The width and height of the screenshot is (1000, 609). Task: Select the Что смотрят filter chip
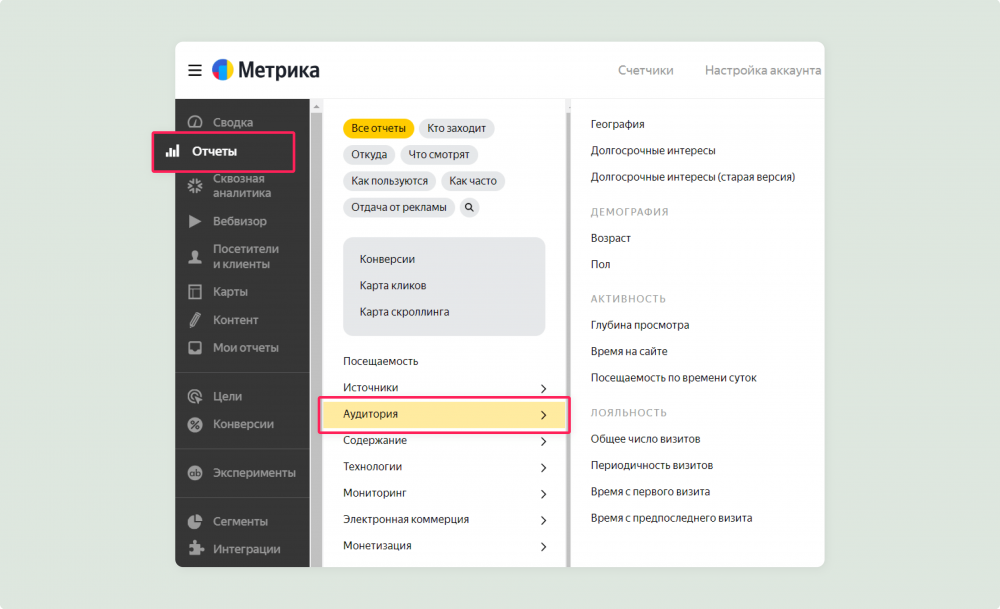click(439, 154)
